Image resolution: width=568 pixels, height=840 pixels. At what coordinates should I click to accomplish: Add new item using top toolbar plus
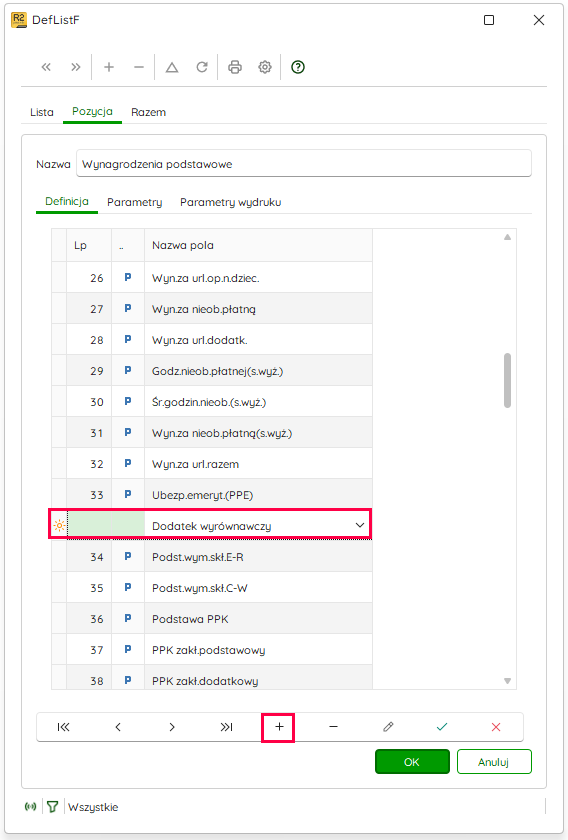pyautogui.click(x=109, y=67)
